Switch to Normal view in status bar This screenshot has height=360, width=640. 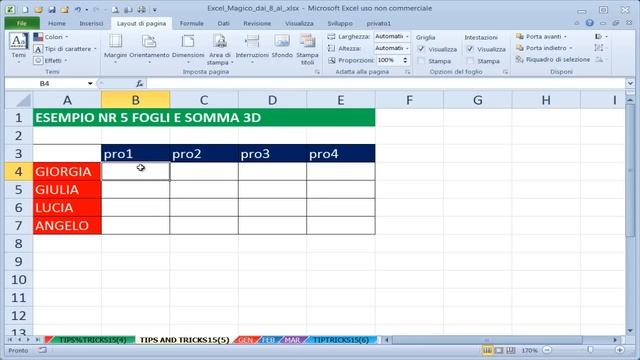coord(487,350)
